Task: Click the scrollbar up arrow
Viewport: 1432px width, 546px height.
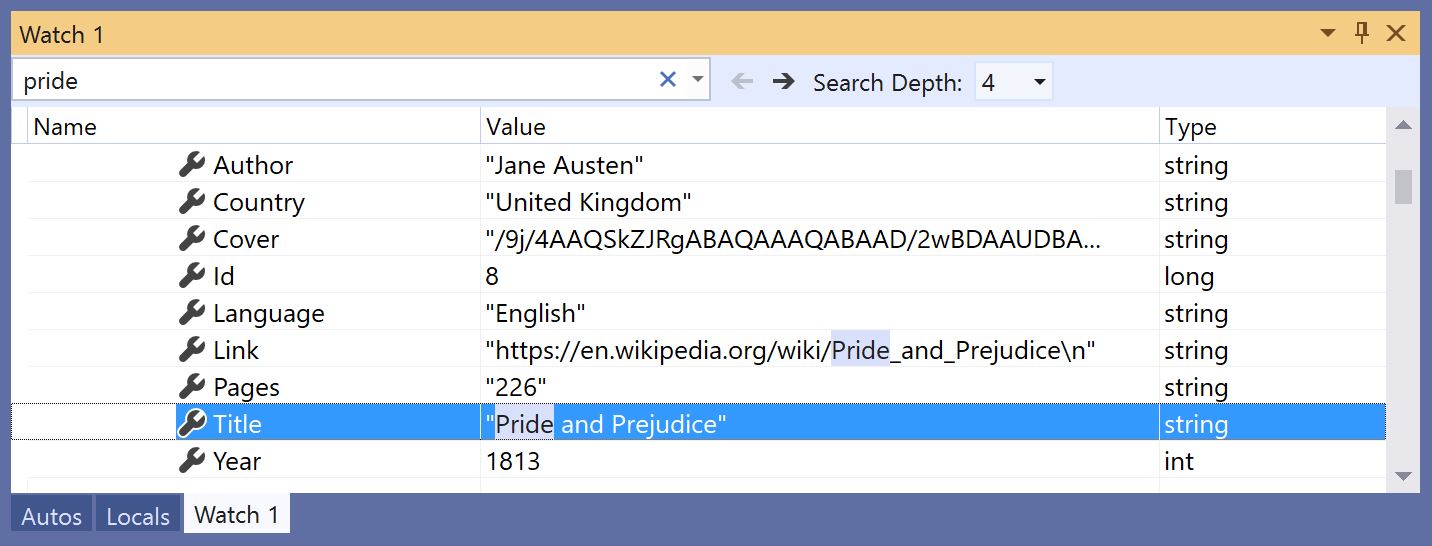Action: pos(1403,126)
